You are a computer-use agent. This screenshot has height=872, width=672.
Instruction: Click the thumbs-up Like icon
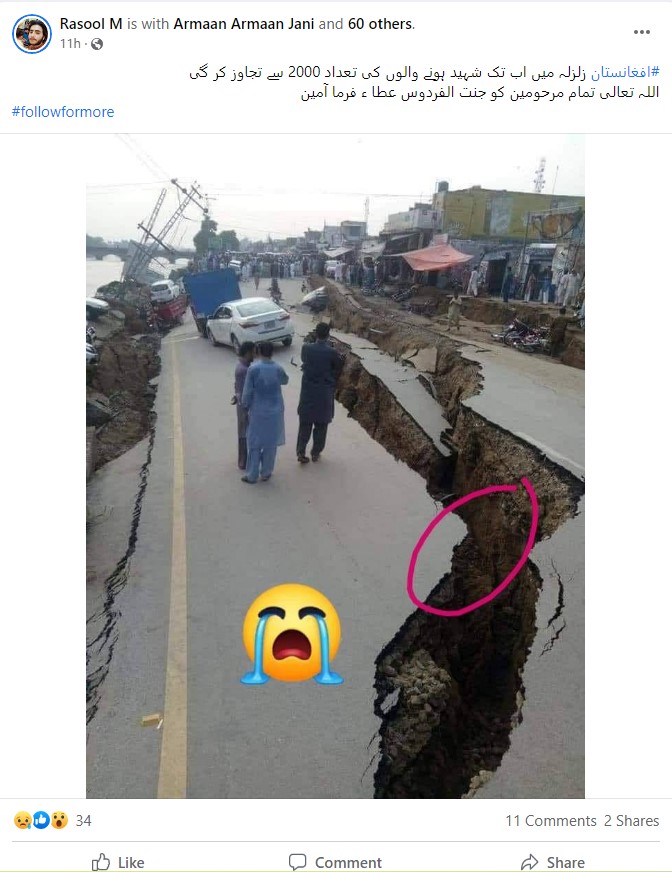[x=101, y=862]
